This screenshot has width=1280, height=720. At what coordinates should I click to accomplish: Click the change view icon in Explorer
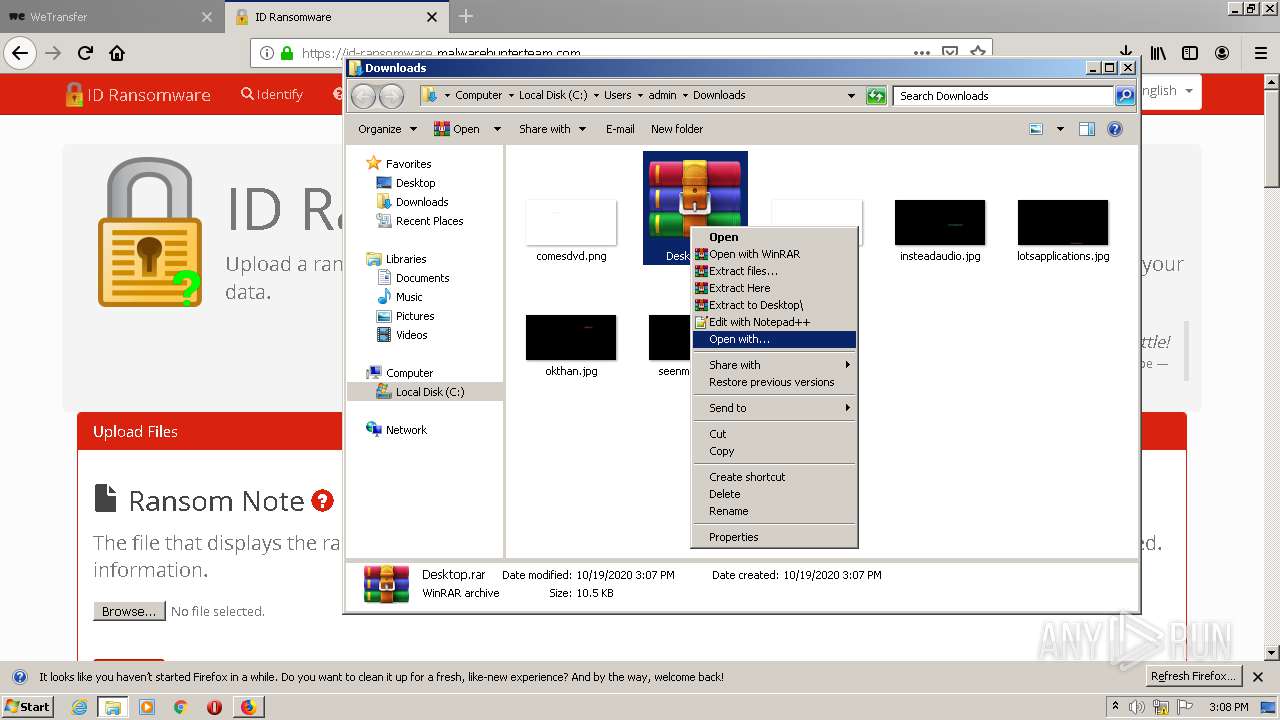coord(1036,129)
